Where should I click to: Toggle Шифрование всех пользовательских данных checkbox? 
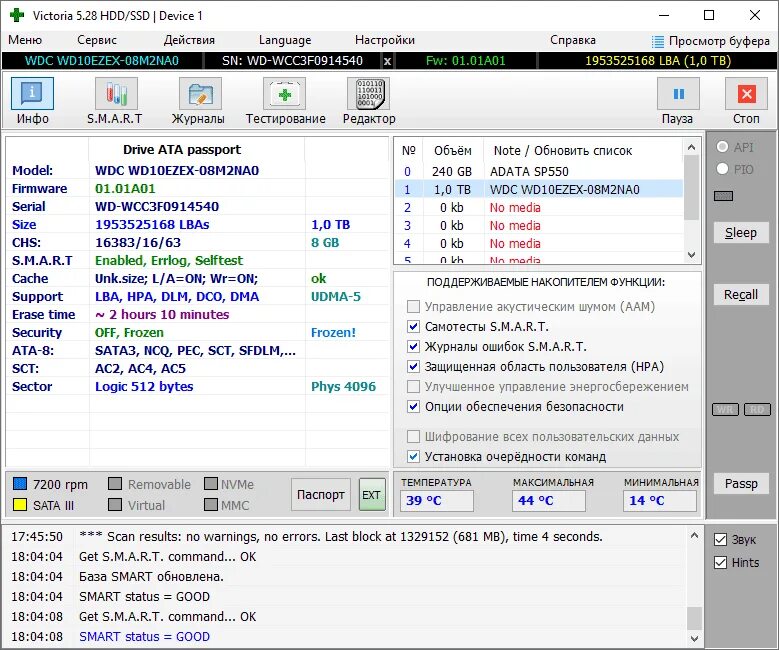pos(413,436)
